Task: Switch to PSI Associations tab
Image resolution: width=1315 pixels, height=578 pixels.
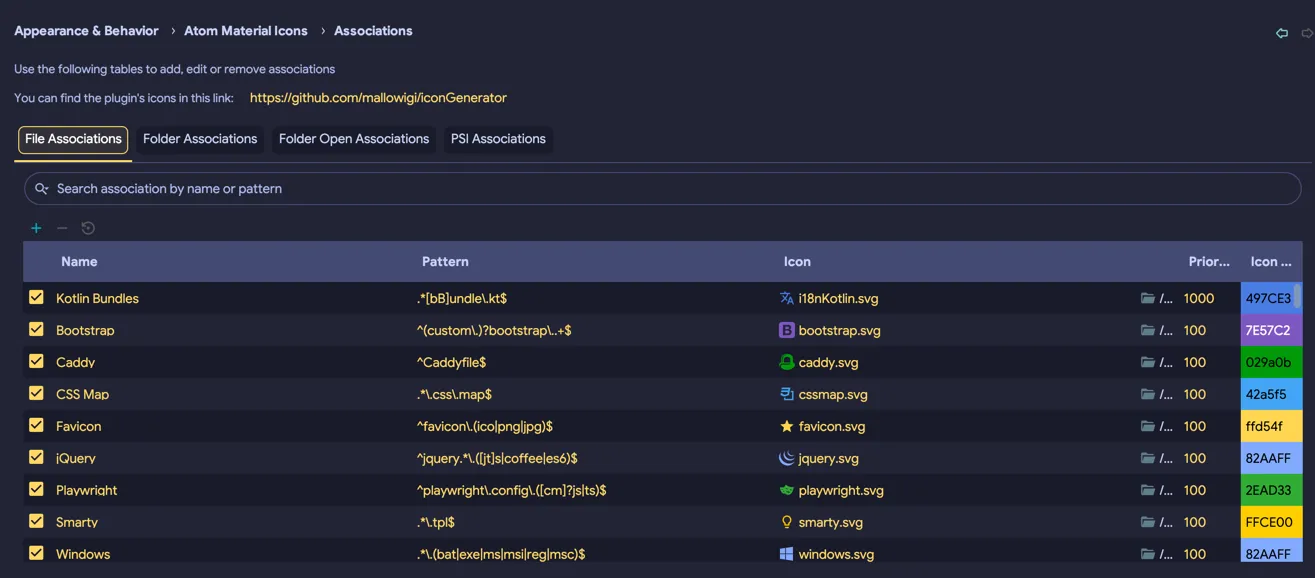Action: [498, 139]
